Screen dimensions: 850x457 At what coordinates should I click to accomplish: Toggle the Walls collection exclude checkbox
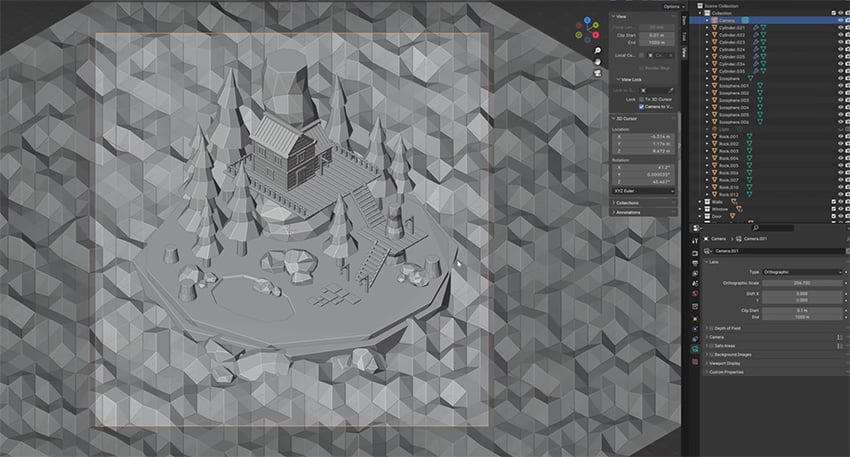coord(834,202)
